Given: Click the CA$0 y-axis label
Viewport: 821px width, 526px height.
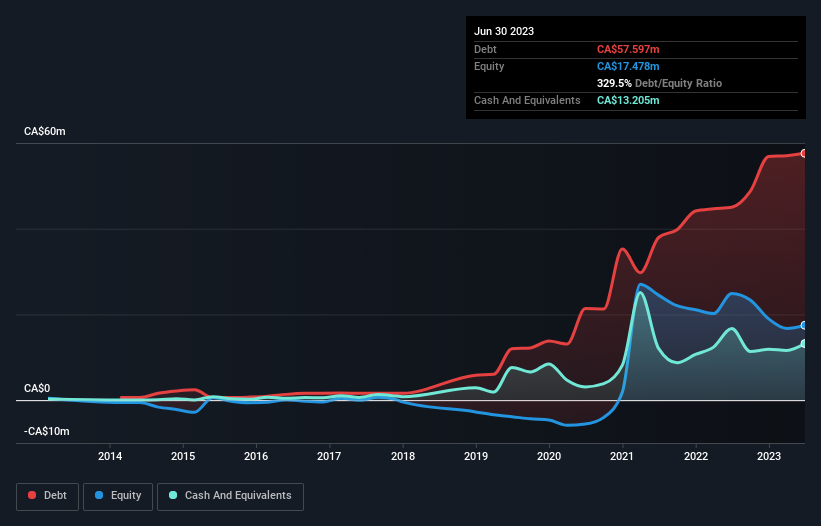Looking at the screenshot, I should [37, 388].
